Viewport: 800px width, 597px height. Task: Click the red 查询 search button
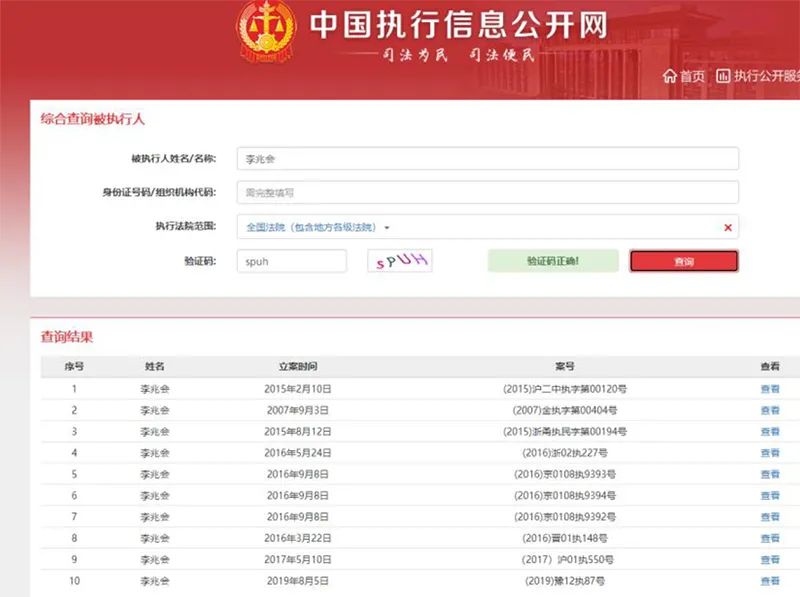point(684,261)
